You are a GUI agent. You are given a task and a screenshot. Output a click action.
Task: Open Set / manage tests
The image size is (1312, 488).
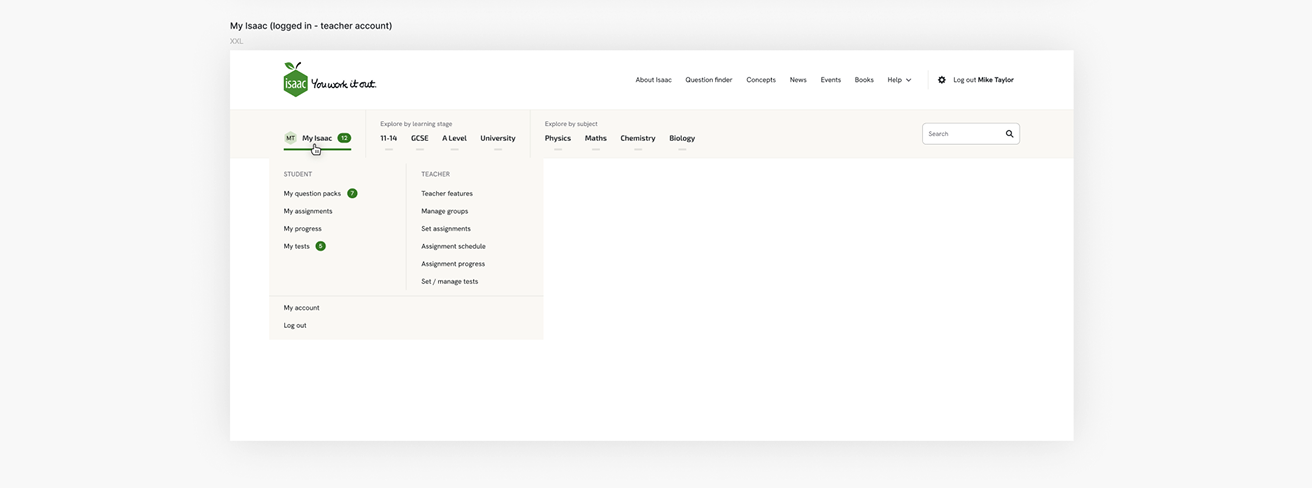point(450,281)
